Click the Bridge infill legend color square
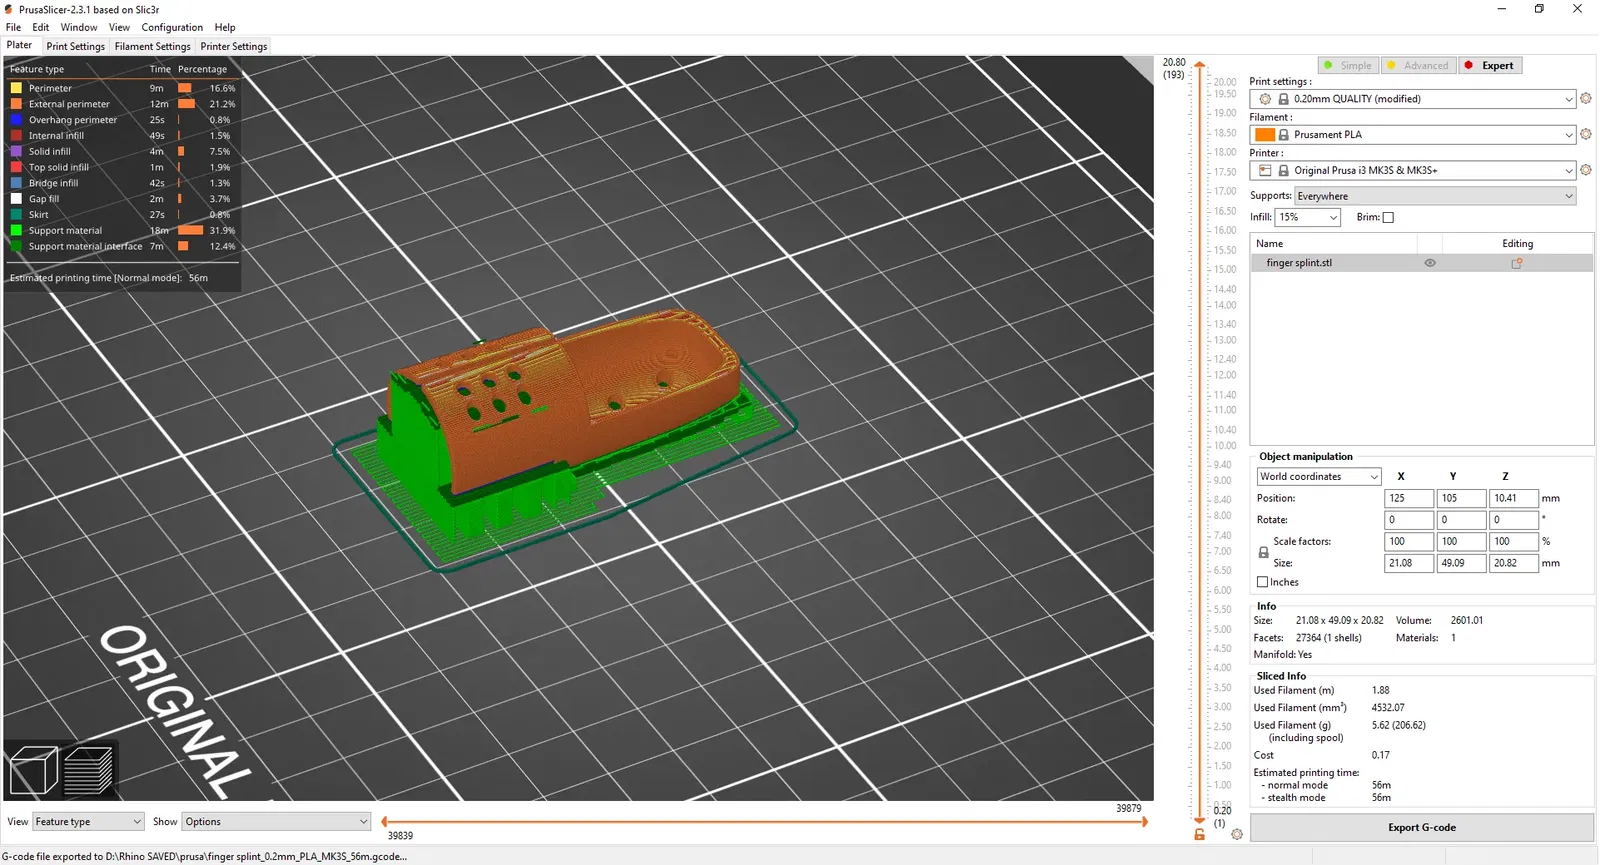 [16, 183]
